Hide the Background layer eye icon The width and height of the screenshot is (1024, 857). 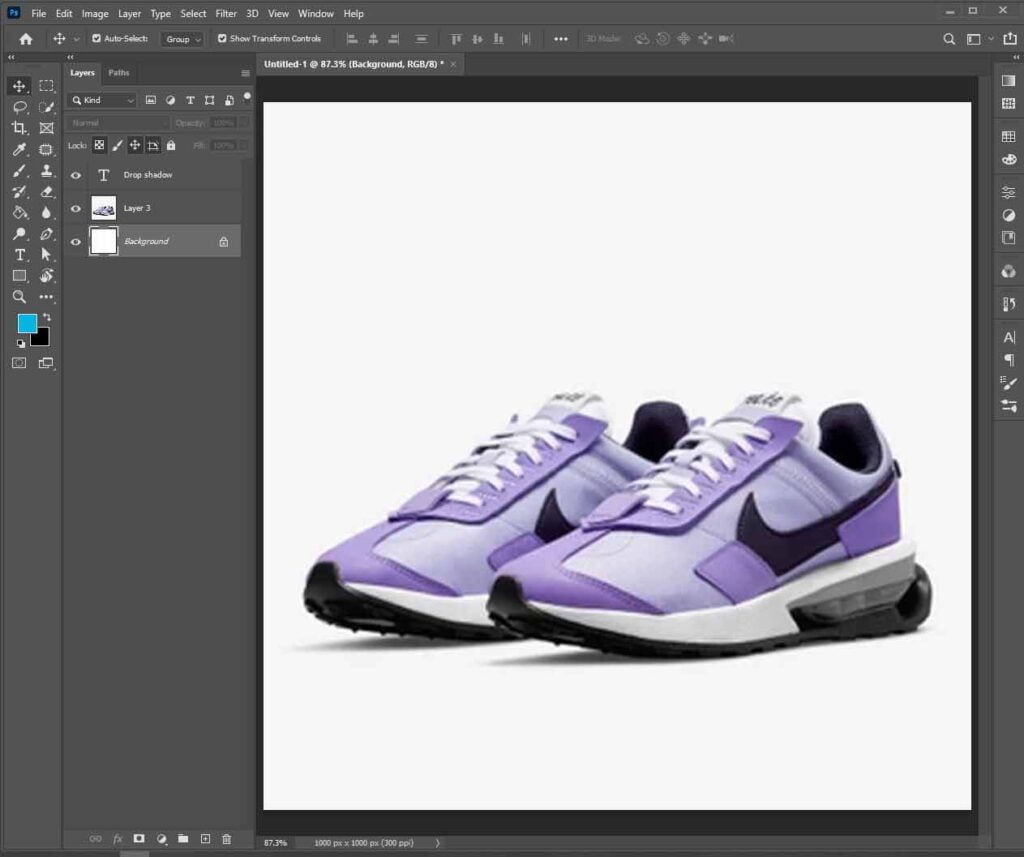tap(76, 242)
